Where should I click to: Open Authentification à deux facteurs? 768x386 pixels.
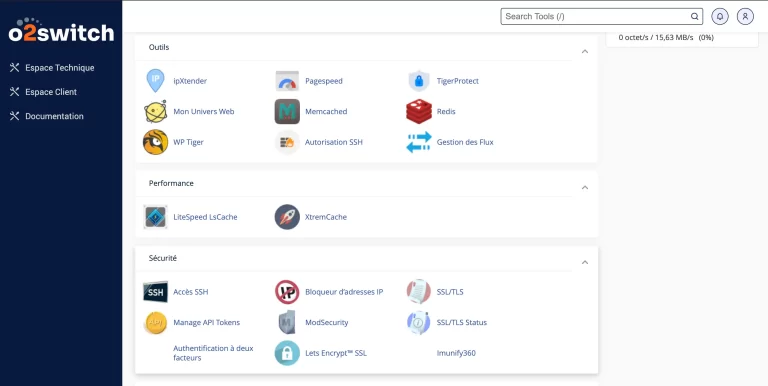(x=214, y=353)
